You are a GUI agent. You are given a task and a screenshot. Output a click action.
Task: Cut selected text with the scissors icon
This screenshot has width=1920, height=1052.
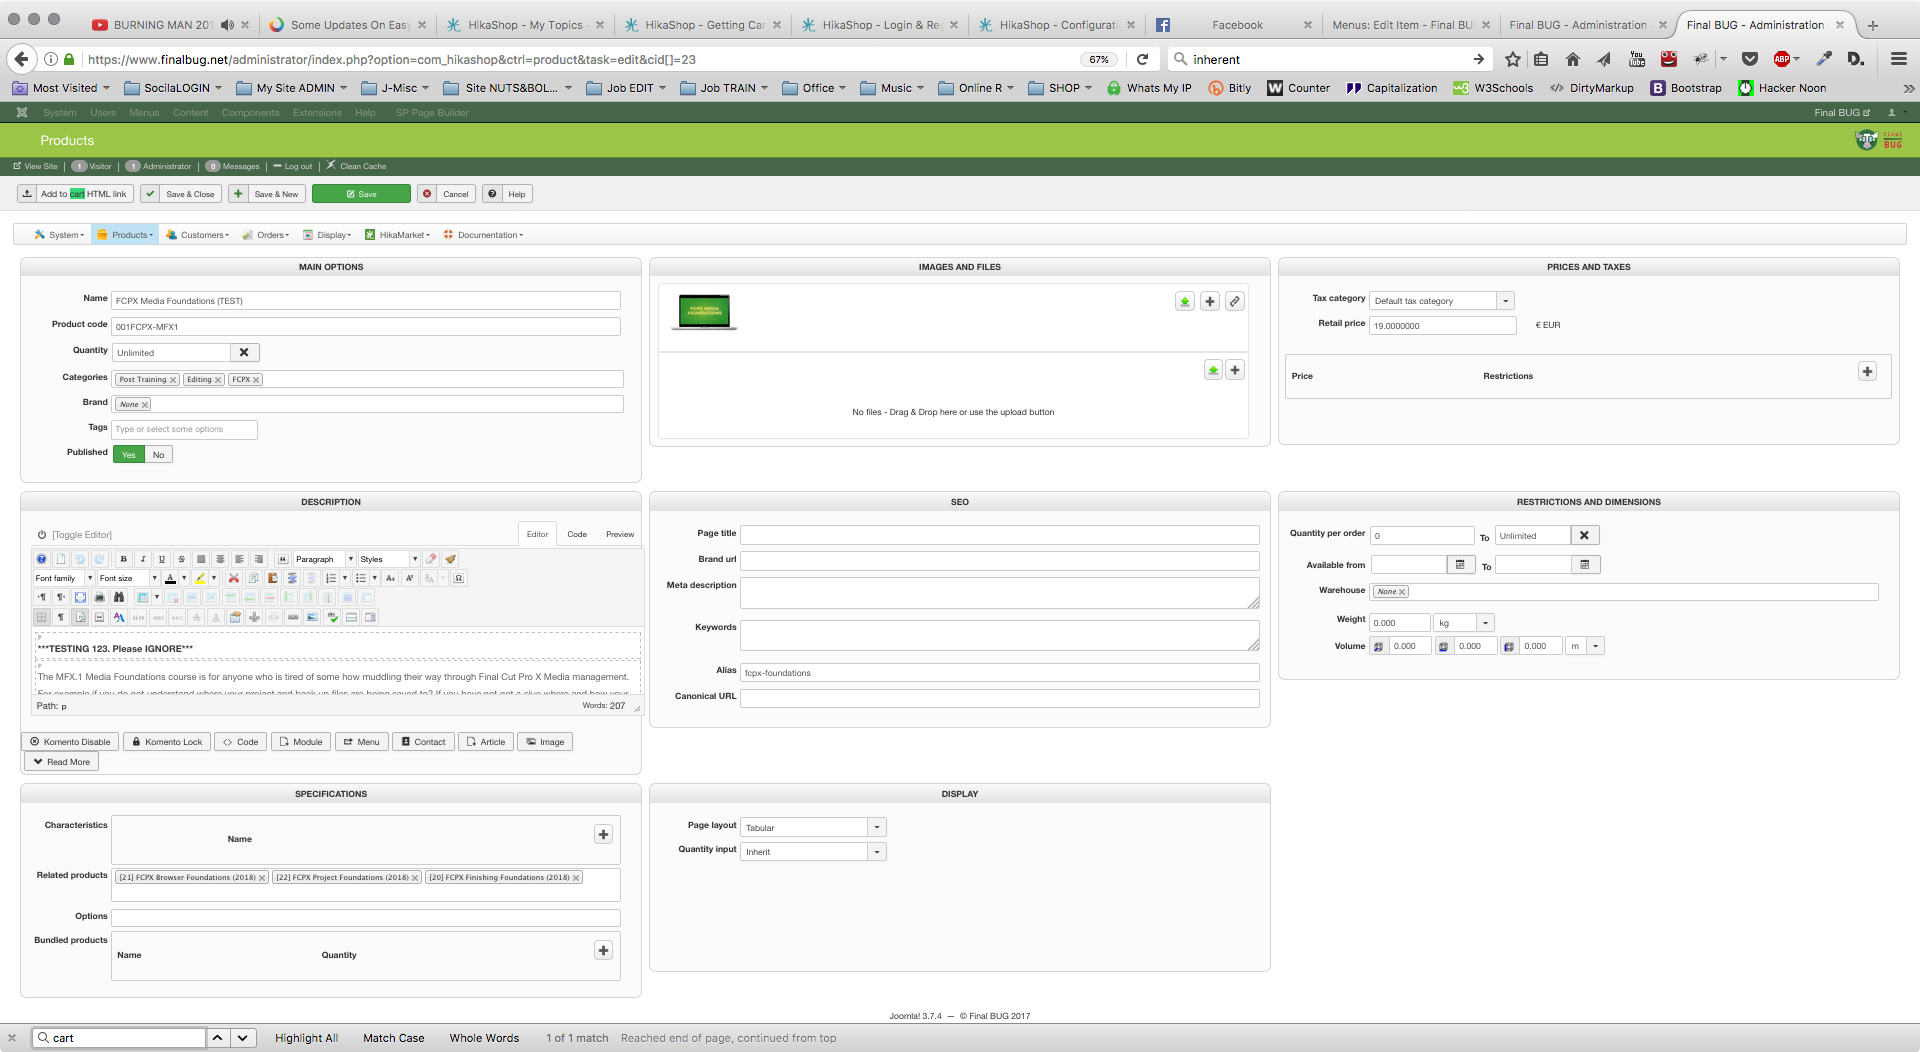click(x=234, y=578)
